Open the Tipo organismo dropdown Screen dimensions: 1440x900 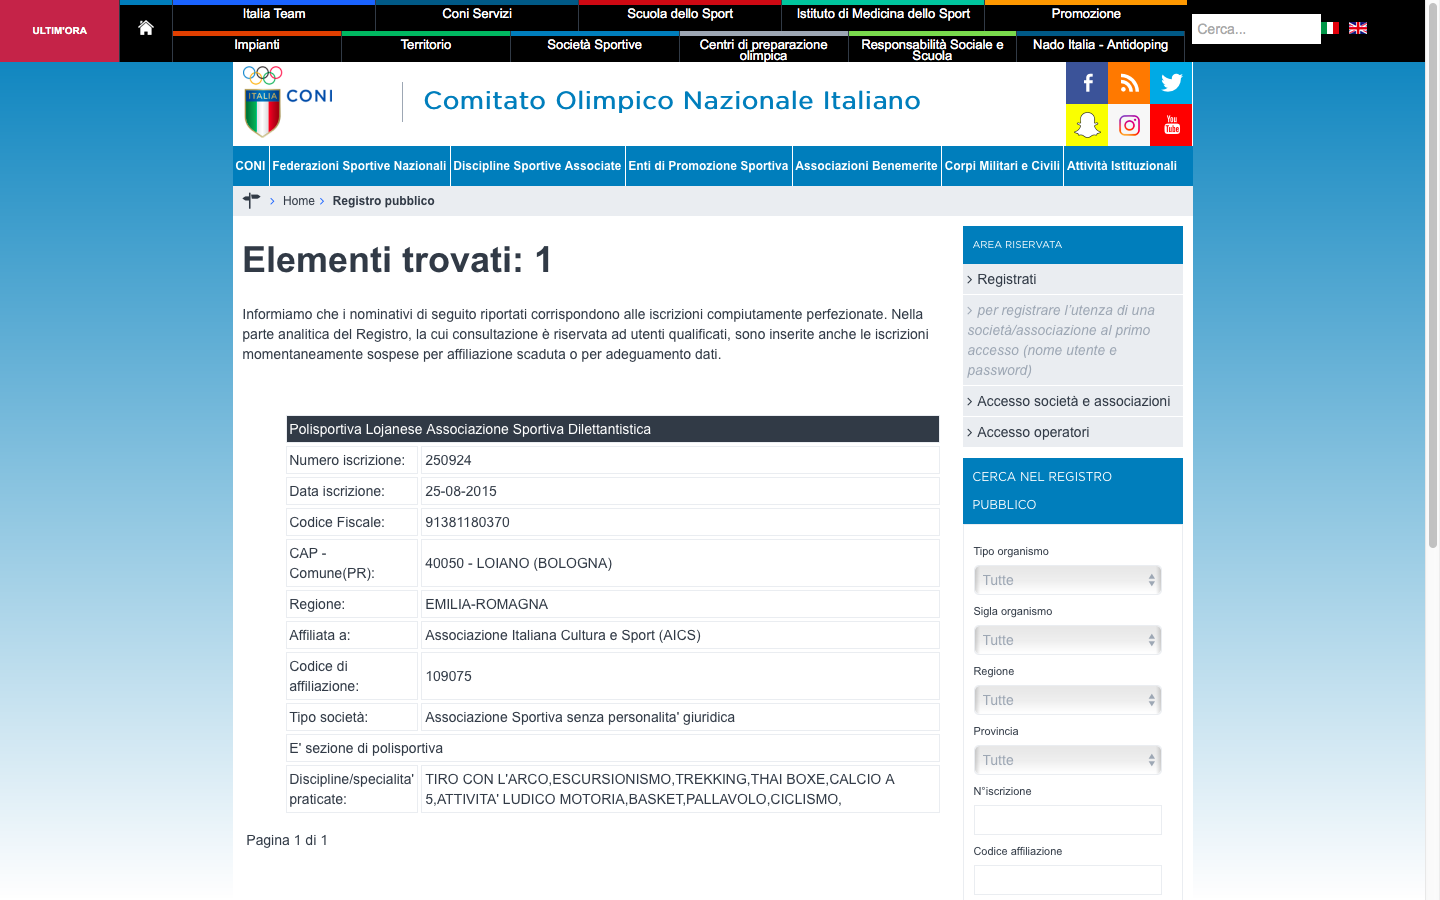click(x=1067, y=580)
